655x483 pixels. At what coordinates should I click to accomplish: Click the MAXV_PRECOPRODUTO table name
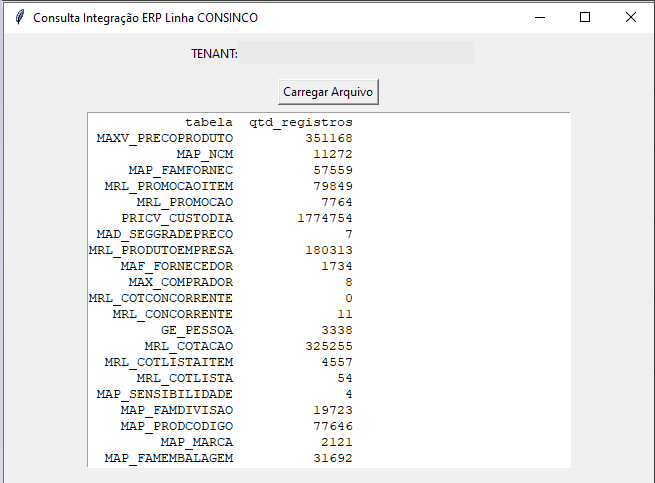pos(165,139)
